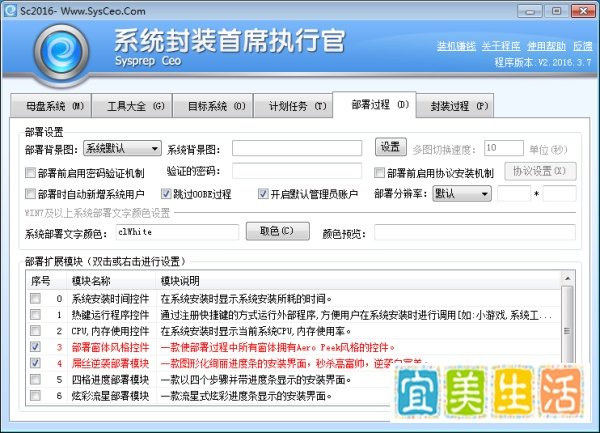This screenshot has width=600, height=433.
Task: Open the 关于程序 link
Action: [x=501, y=46]
